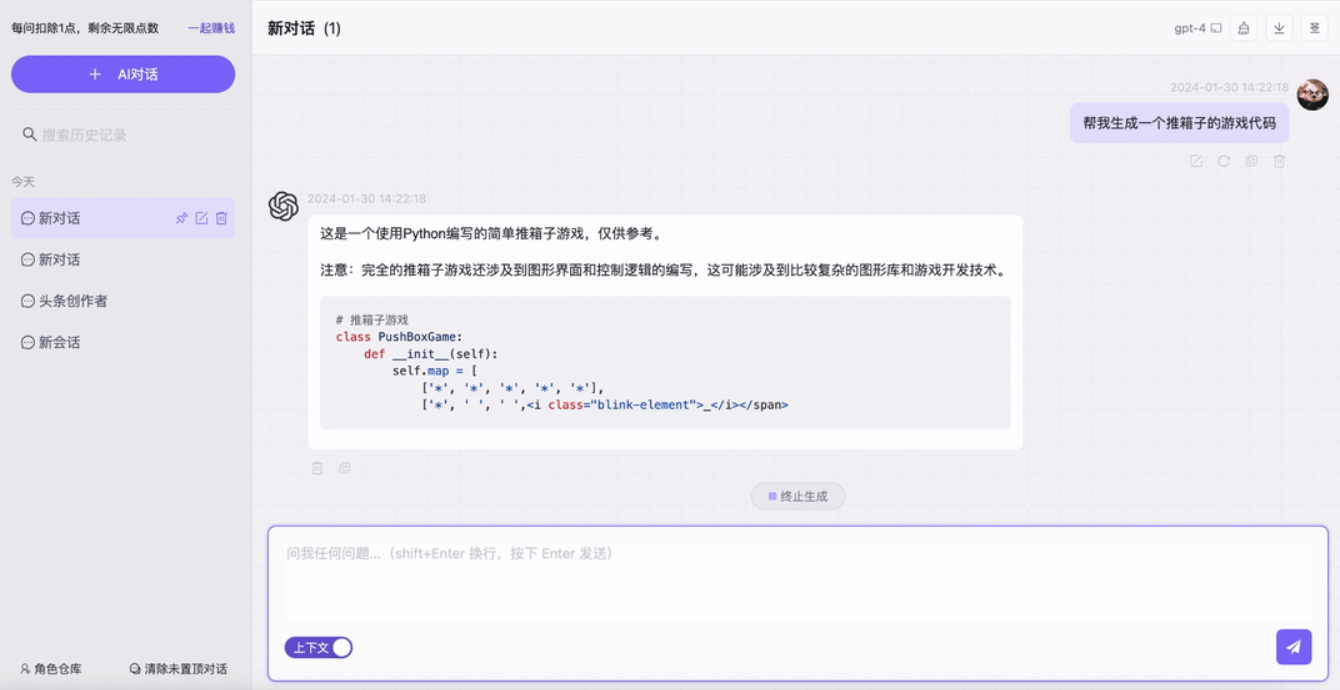
Task: Click the download conversation icon top right
Action: click(x=1281, y=29)
